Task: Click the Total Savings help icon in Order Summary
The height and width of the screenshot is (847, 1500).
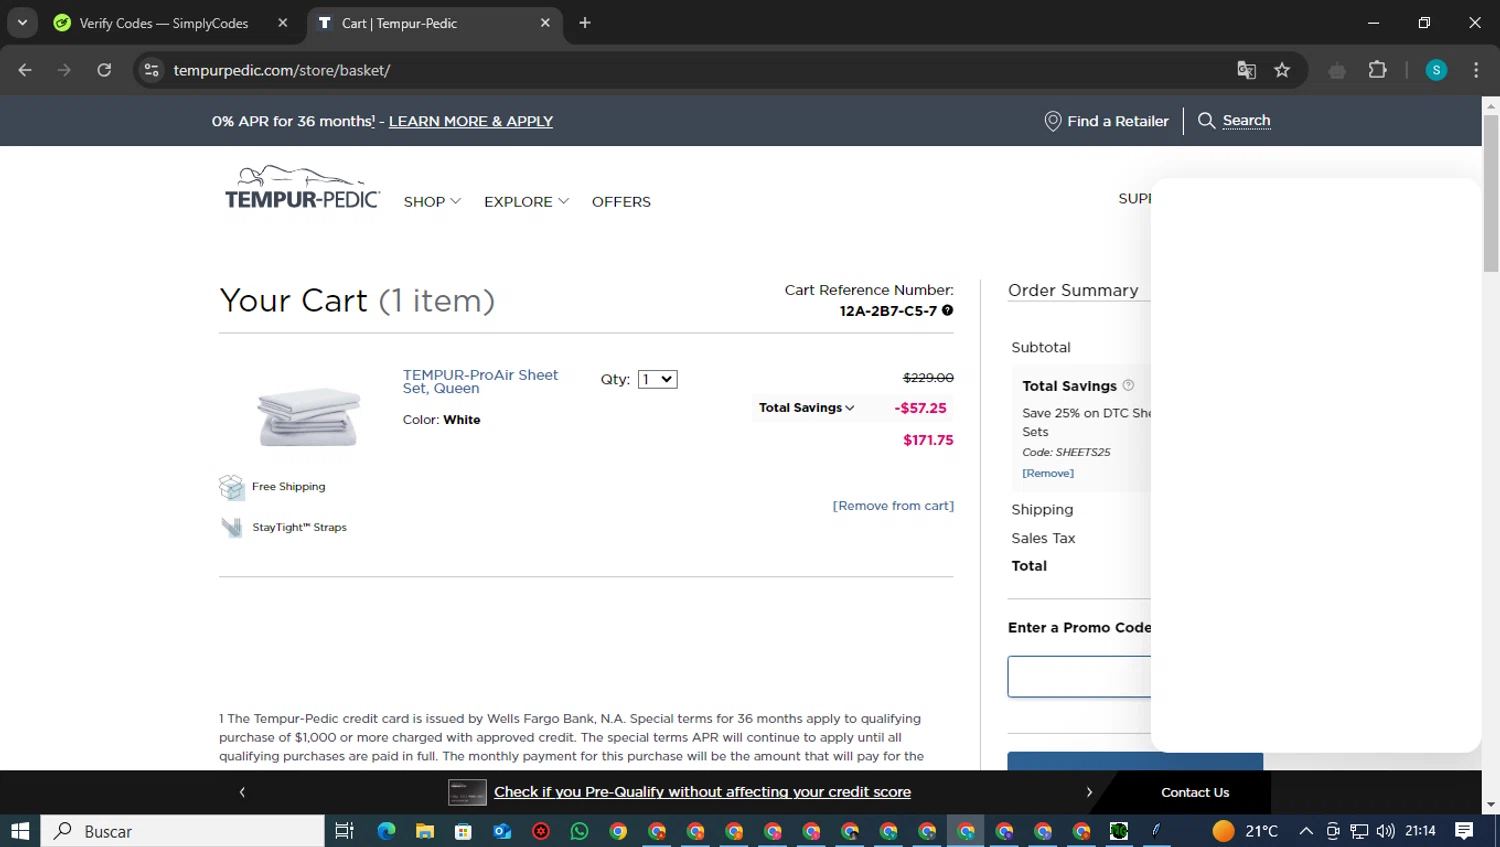Action: pos(1128,385)
